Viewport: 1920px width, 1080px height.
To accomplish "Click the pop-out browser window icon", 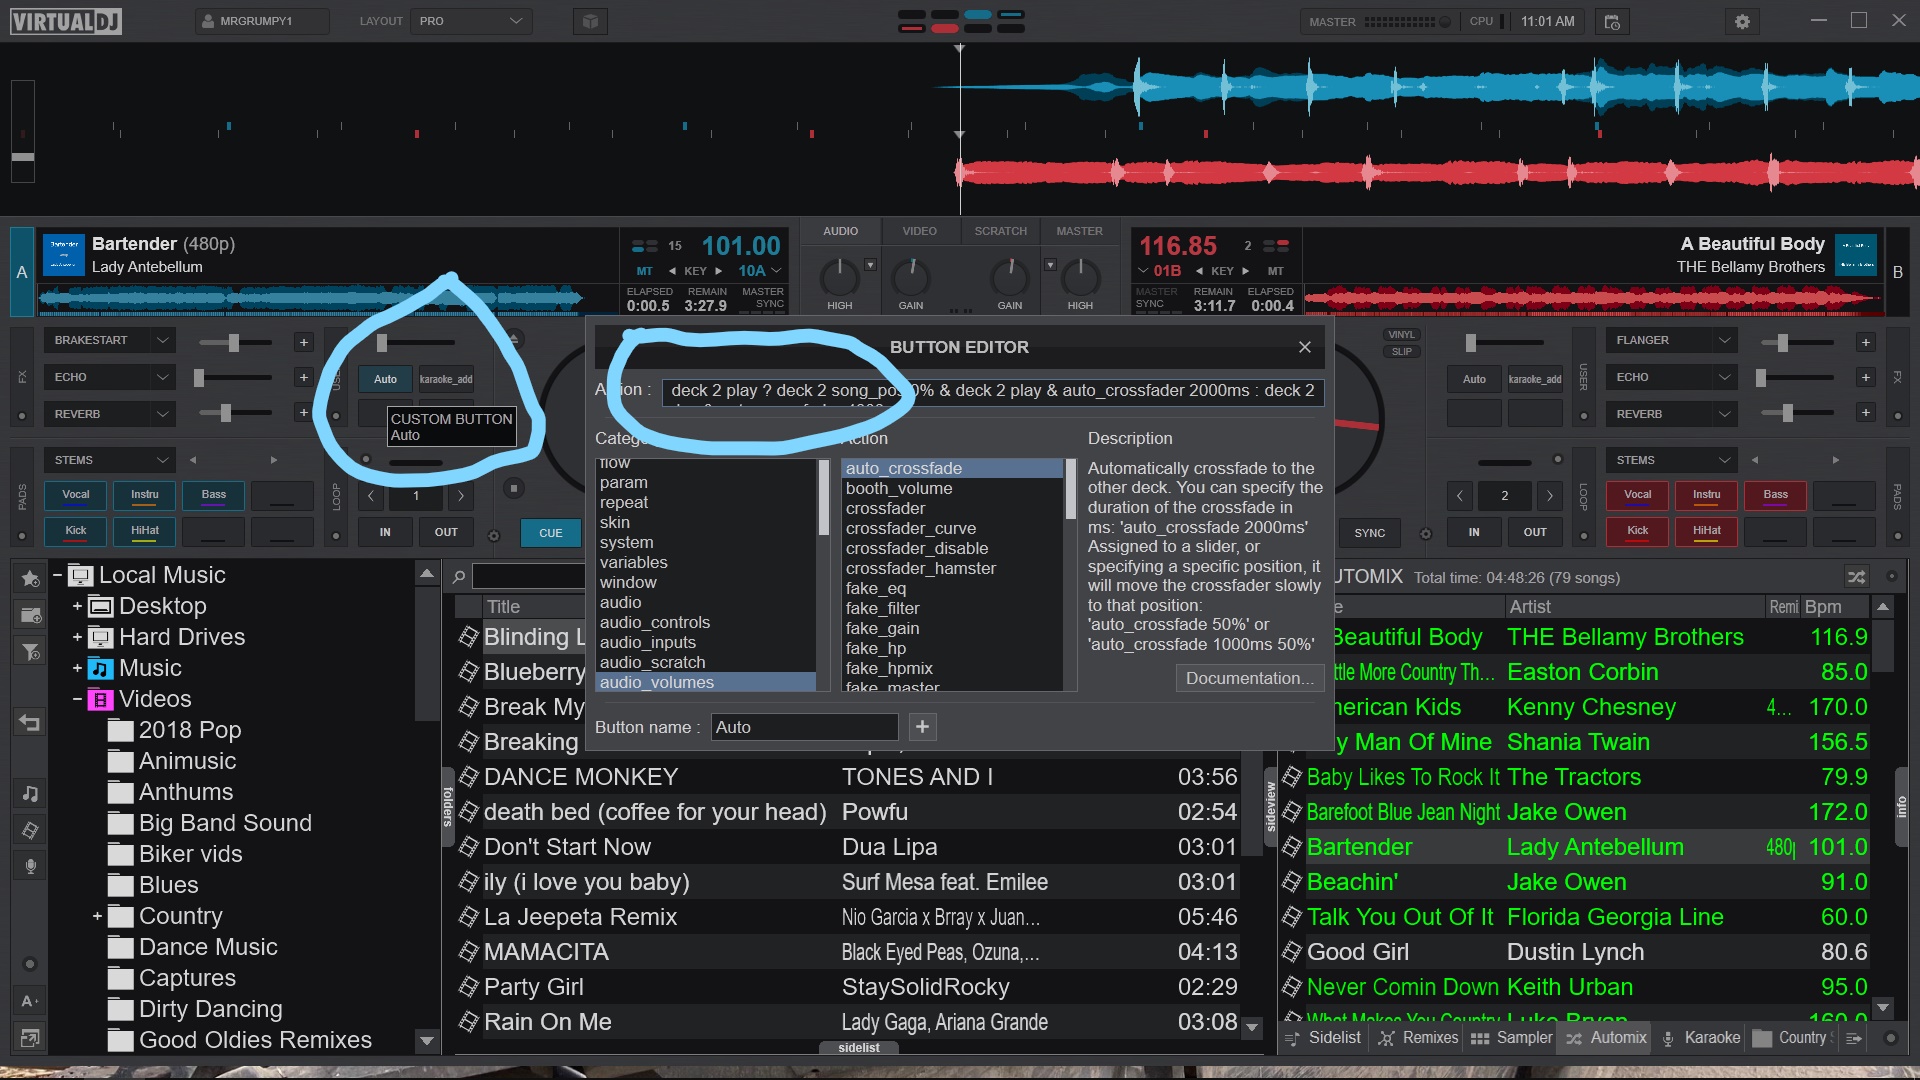I will tap(30, 1038).
